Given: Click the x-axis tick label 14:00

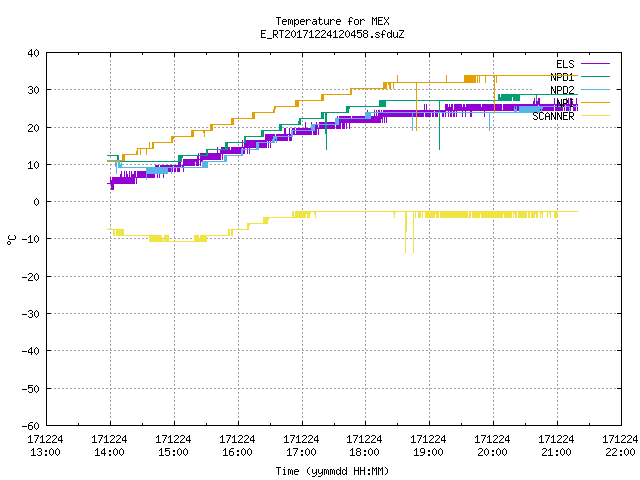Looking at the screenshot, I should pos(109,452).
